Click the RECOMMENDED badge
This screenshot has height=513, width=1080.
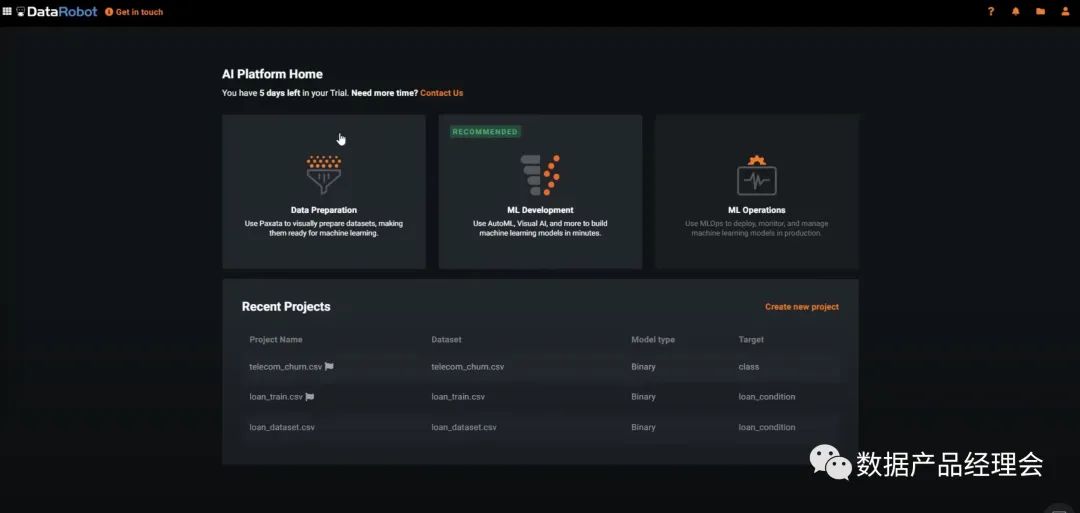pyautogui.click(x=485, y=132)
